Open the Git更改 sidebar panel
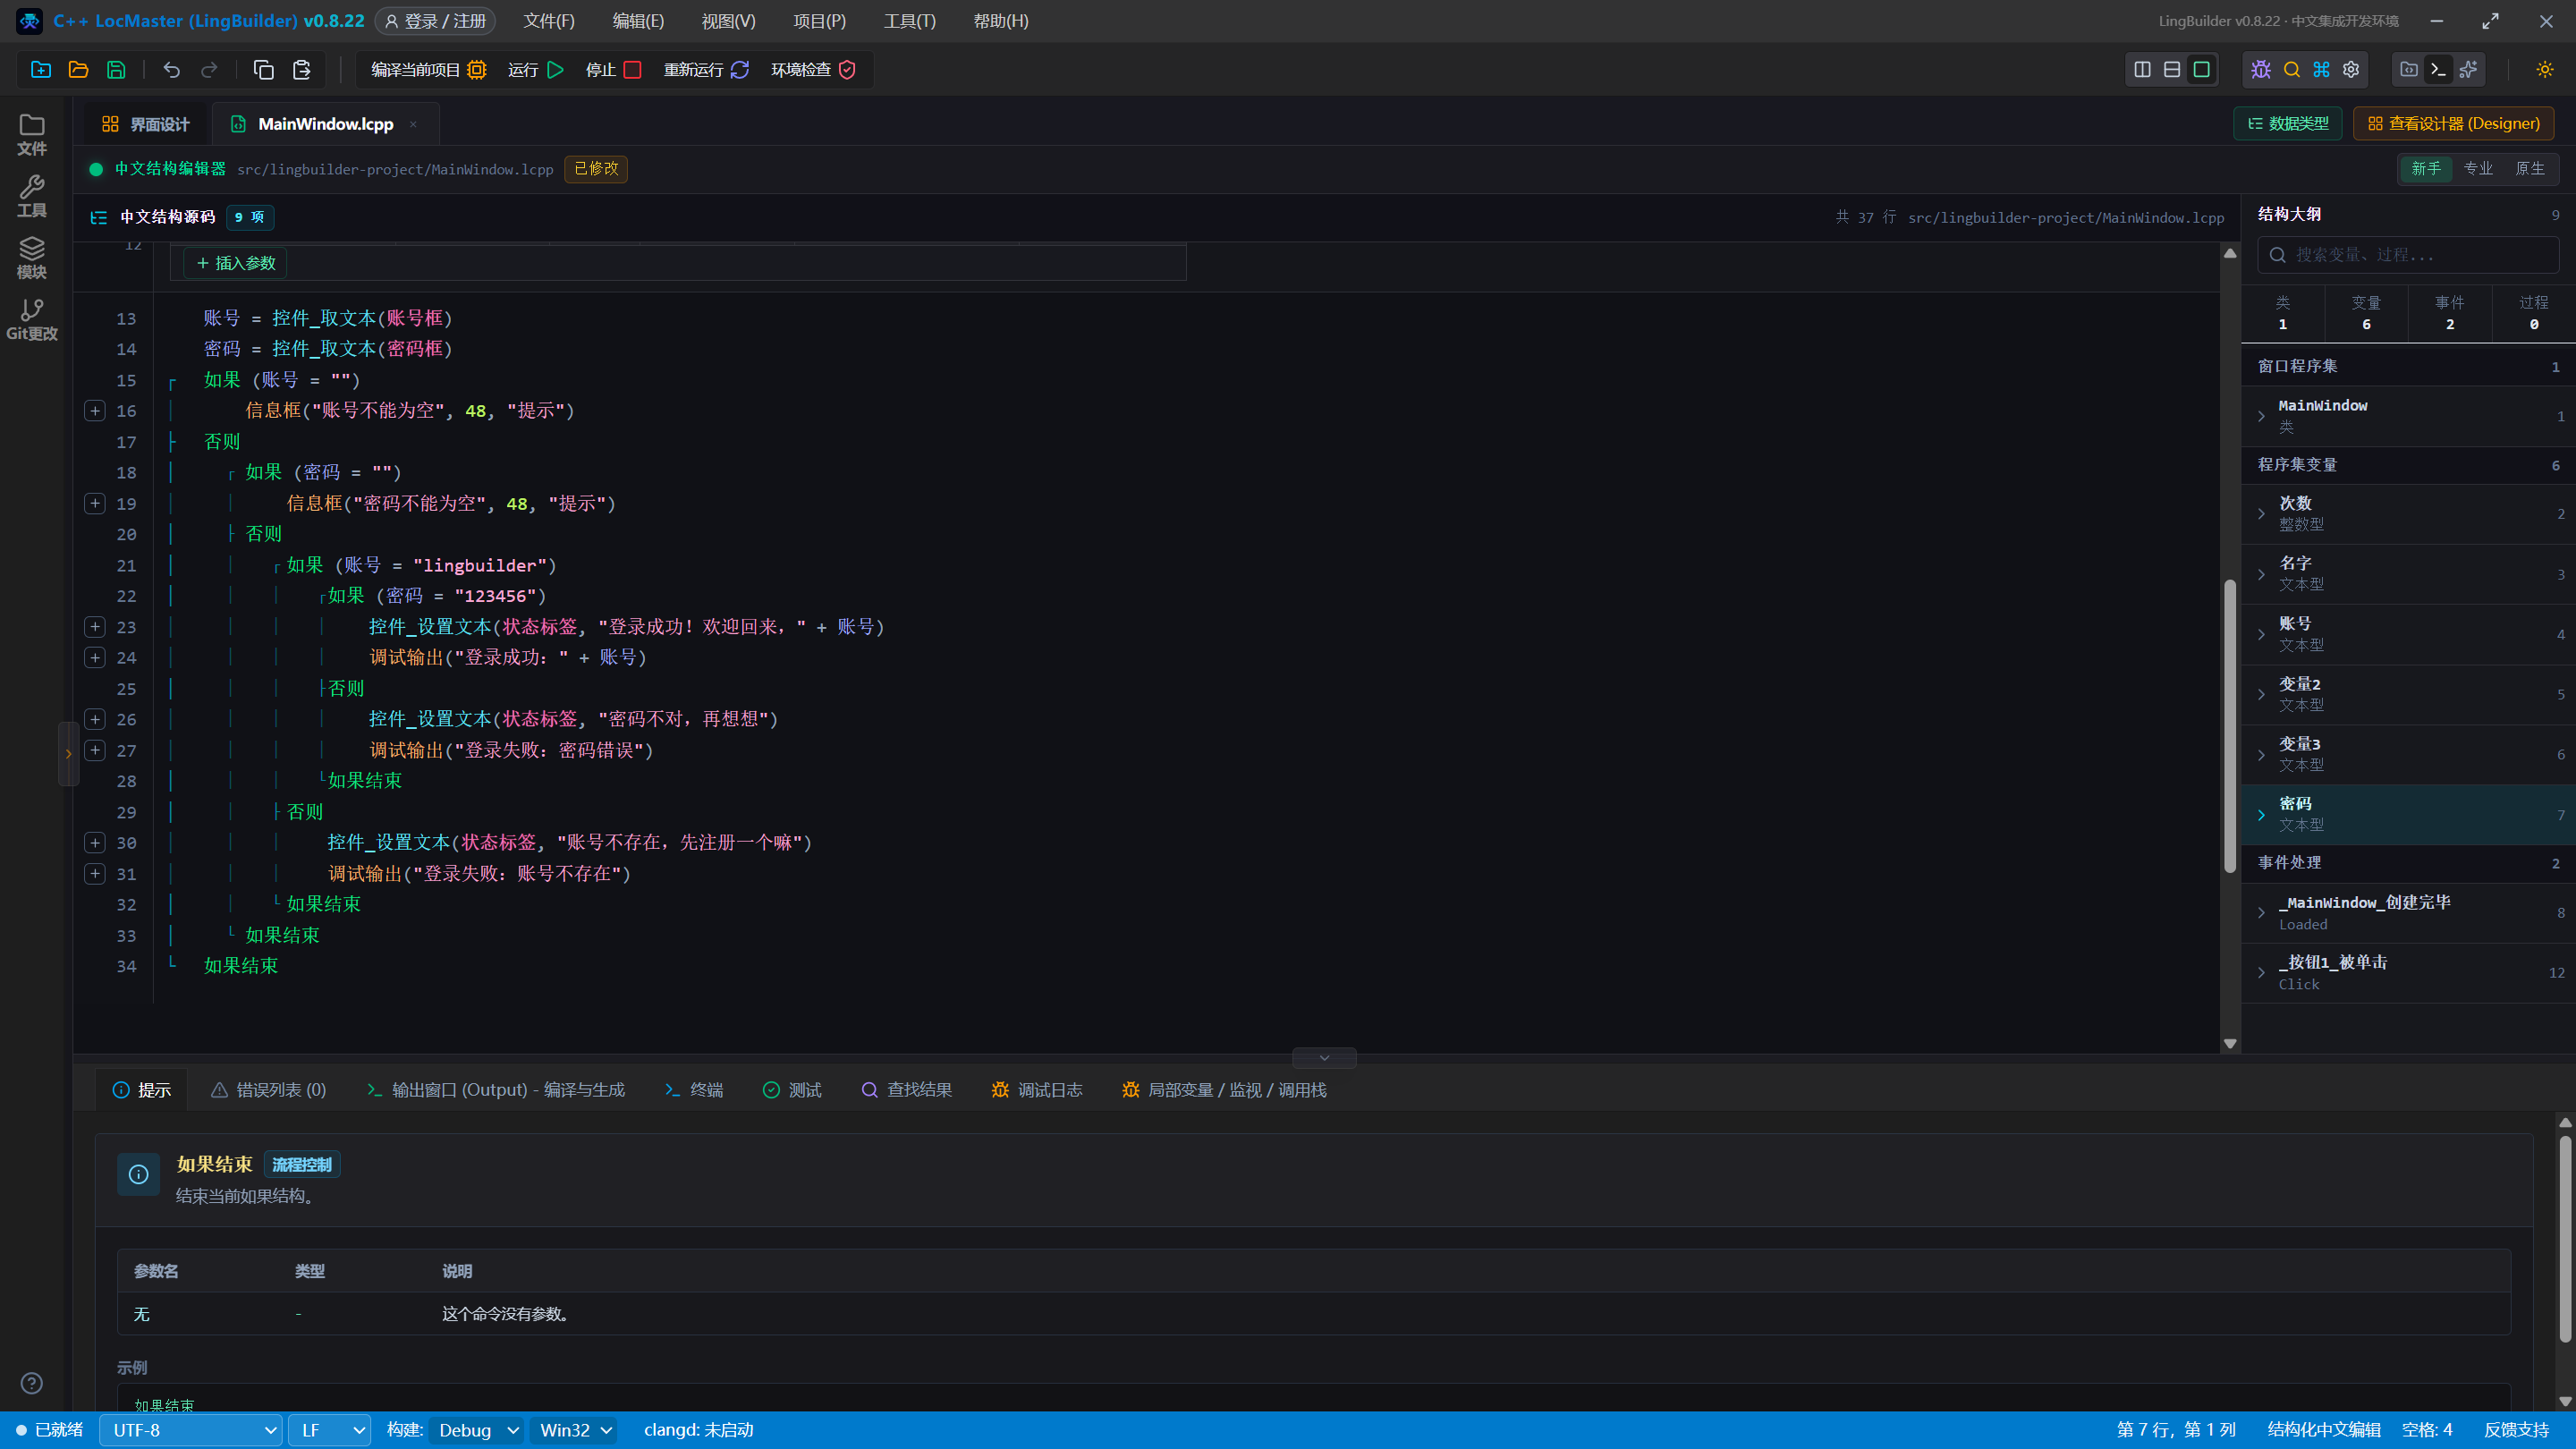This screenshot has width=2576, height=1449. point(32,320)
